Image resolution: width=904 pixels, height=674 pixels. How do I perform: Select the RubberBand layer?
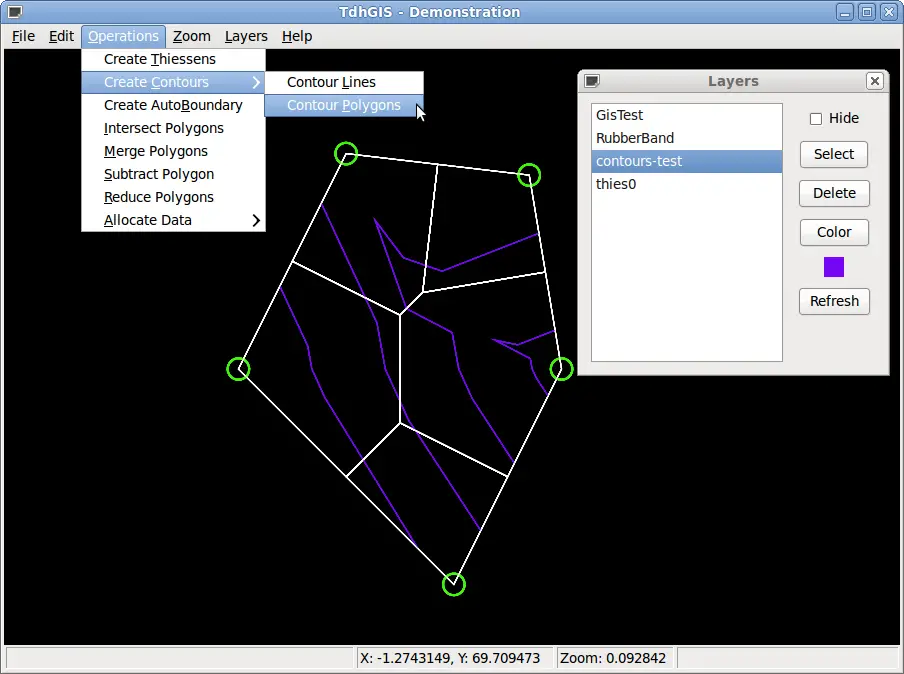coord(687,138)
